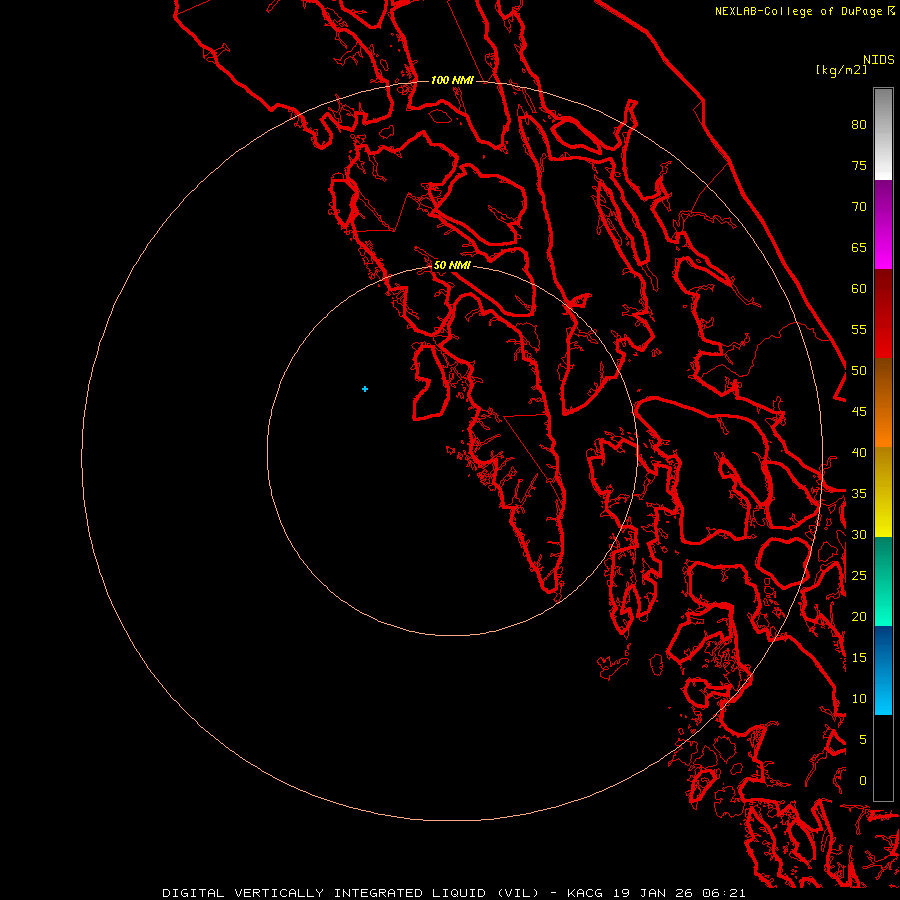This screenshot has width=900, height=900.
Task: Click the 55 value on the color scale
Action: tap(859, 329)
